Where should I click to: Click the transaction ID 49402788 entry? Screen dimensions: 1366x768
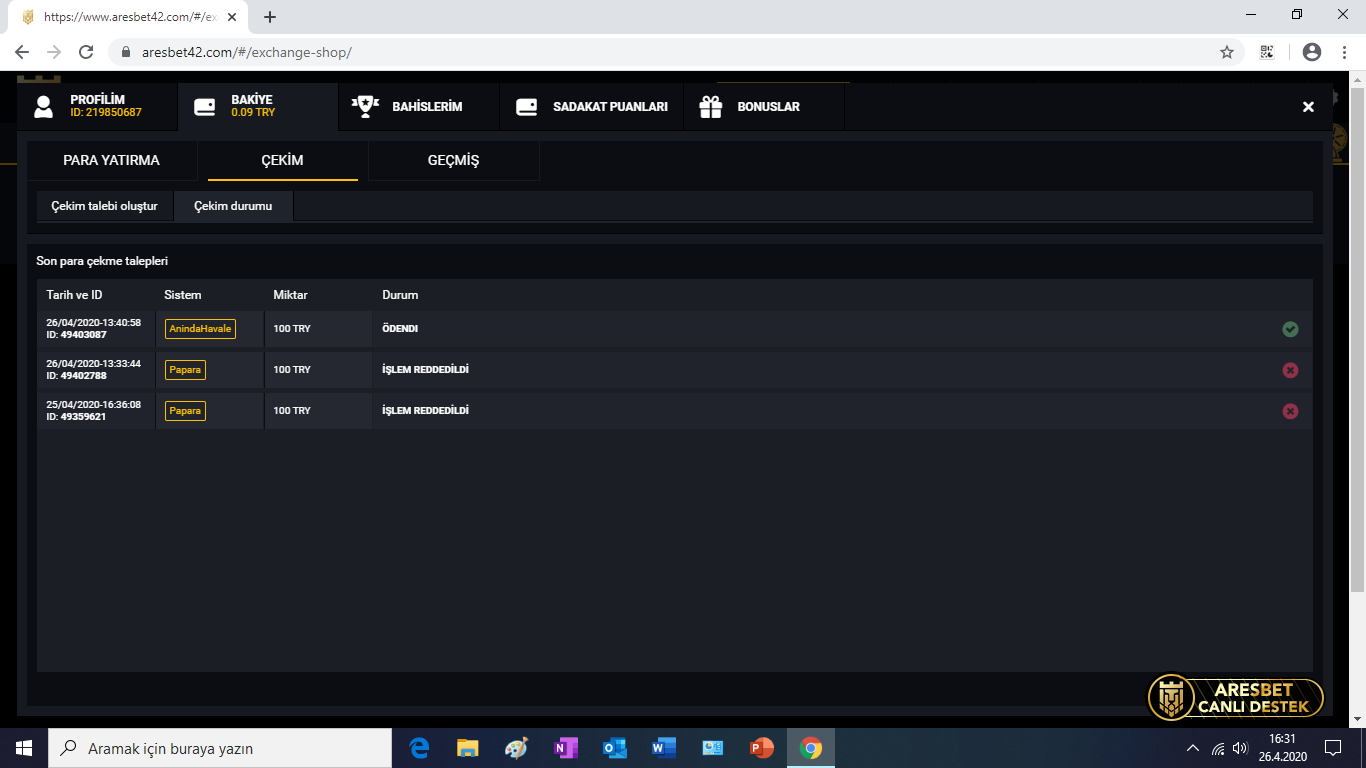[x=76, y=376]
